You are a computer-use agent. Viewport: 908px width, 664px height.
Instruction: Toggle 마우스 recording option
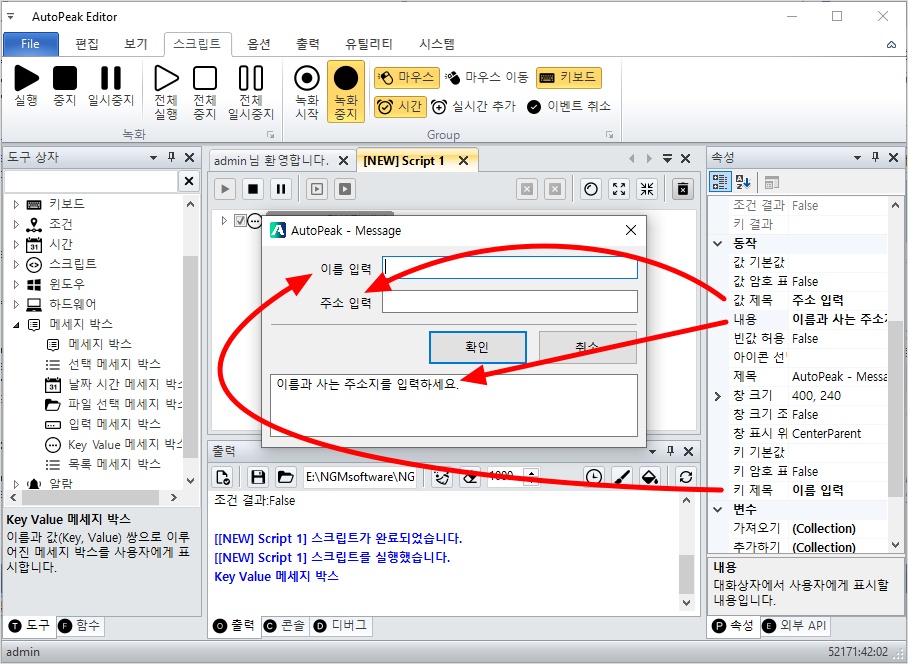coord(405,77)
